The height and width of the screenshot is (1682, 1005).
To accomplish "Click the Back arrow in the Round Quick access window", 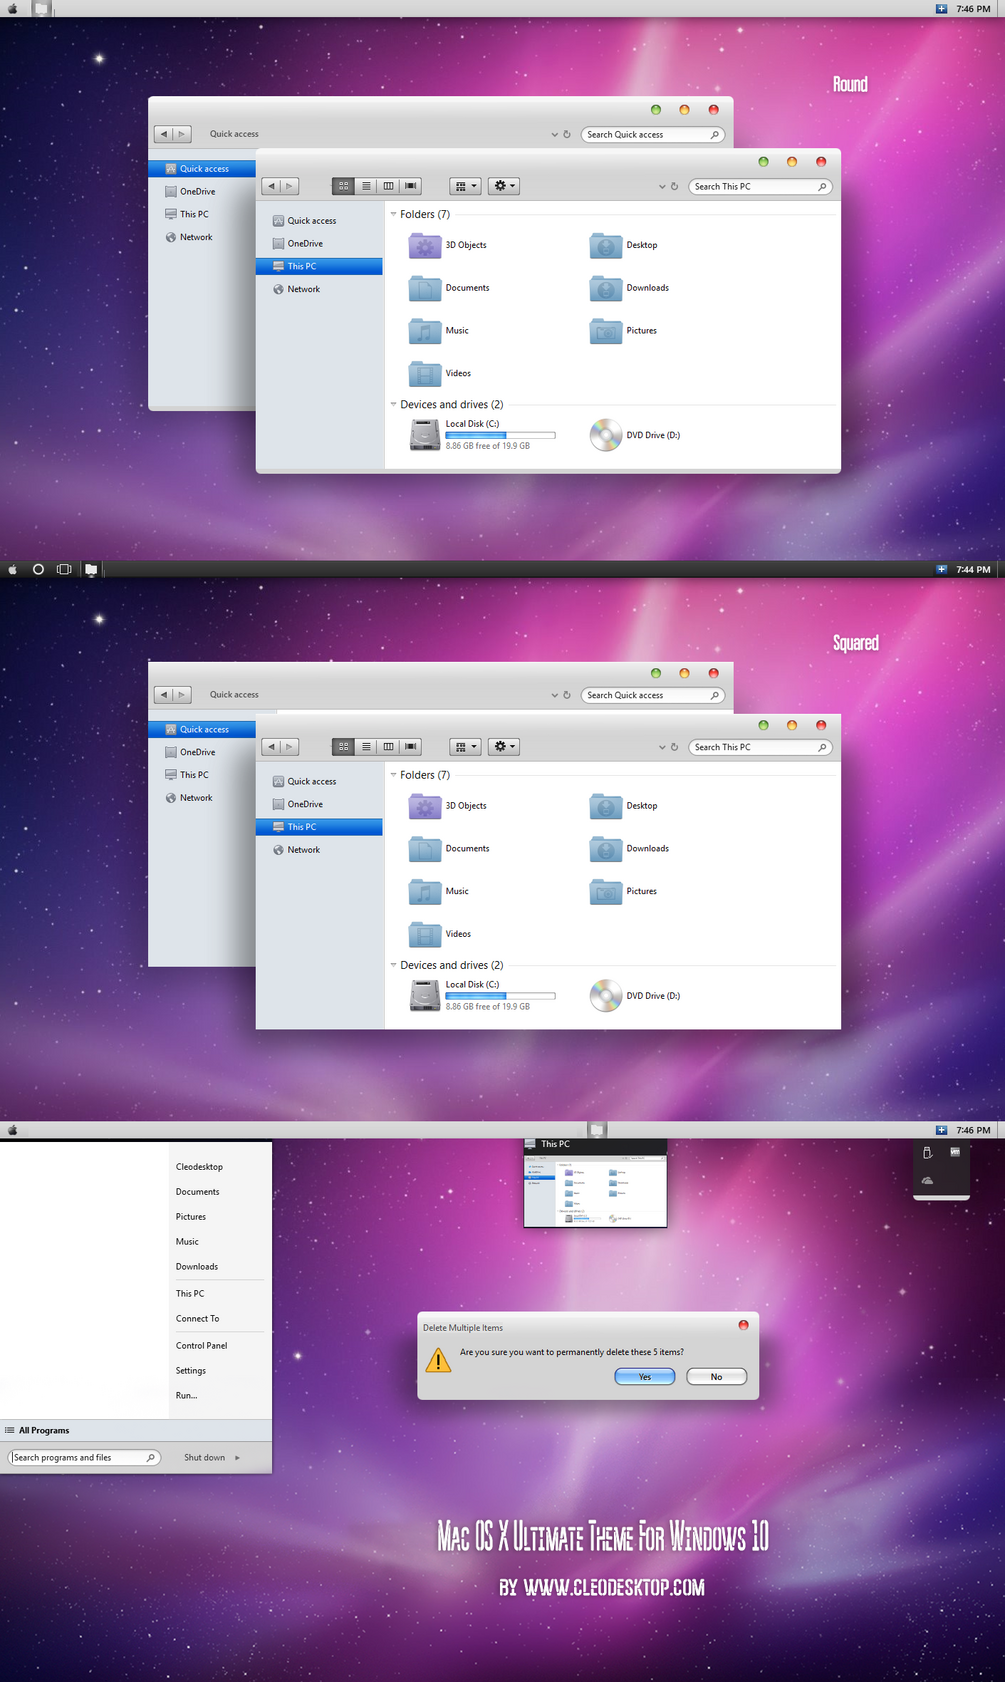I will coord(164,134).
